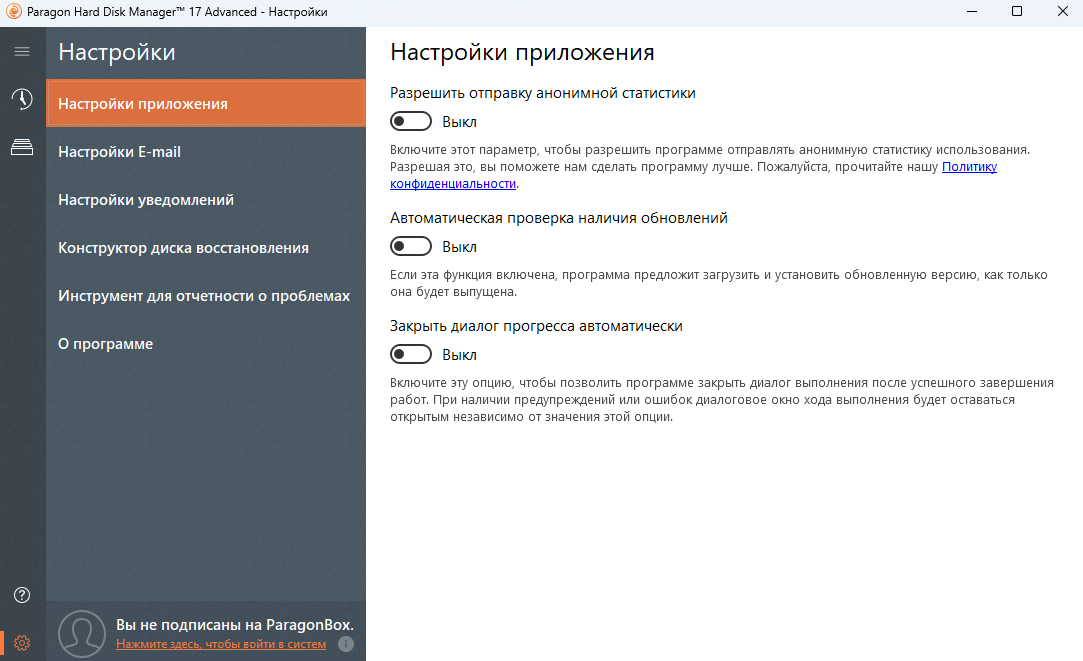Open the hamburger menu in sidebar
This screenshot has width=1083, height=661.
point(22,52)
